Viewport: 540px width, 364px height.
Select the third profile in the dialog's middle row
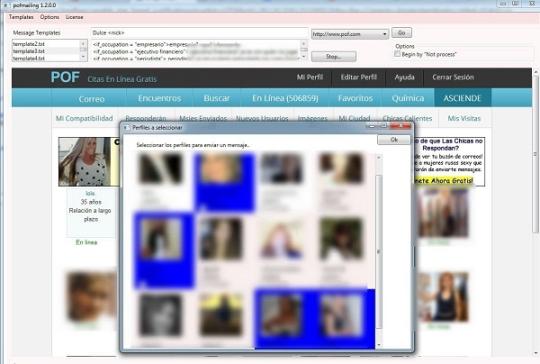(282, 240)
